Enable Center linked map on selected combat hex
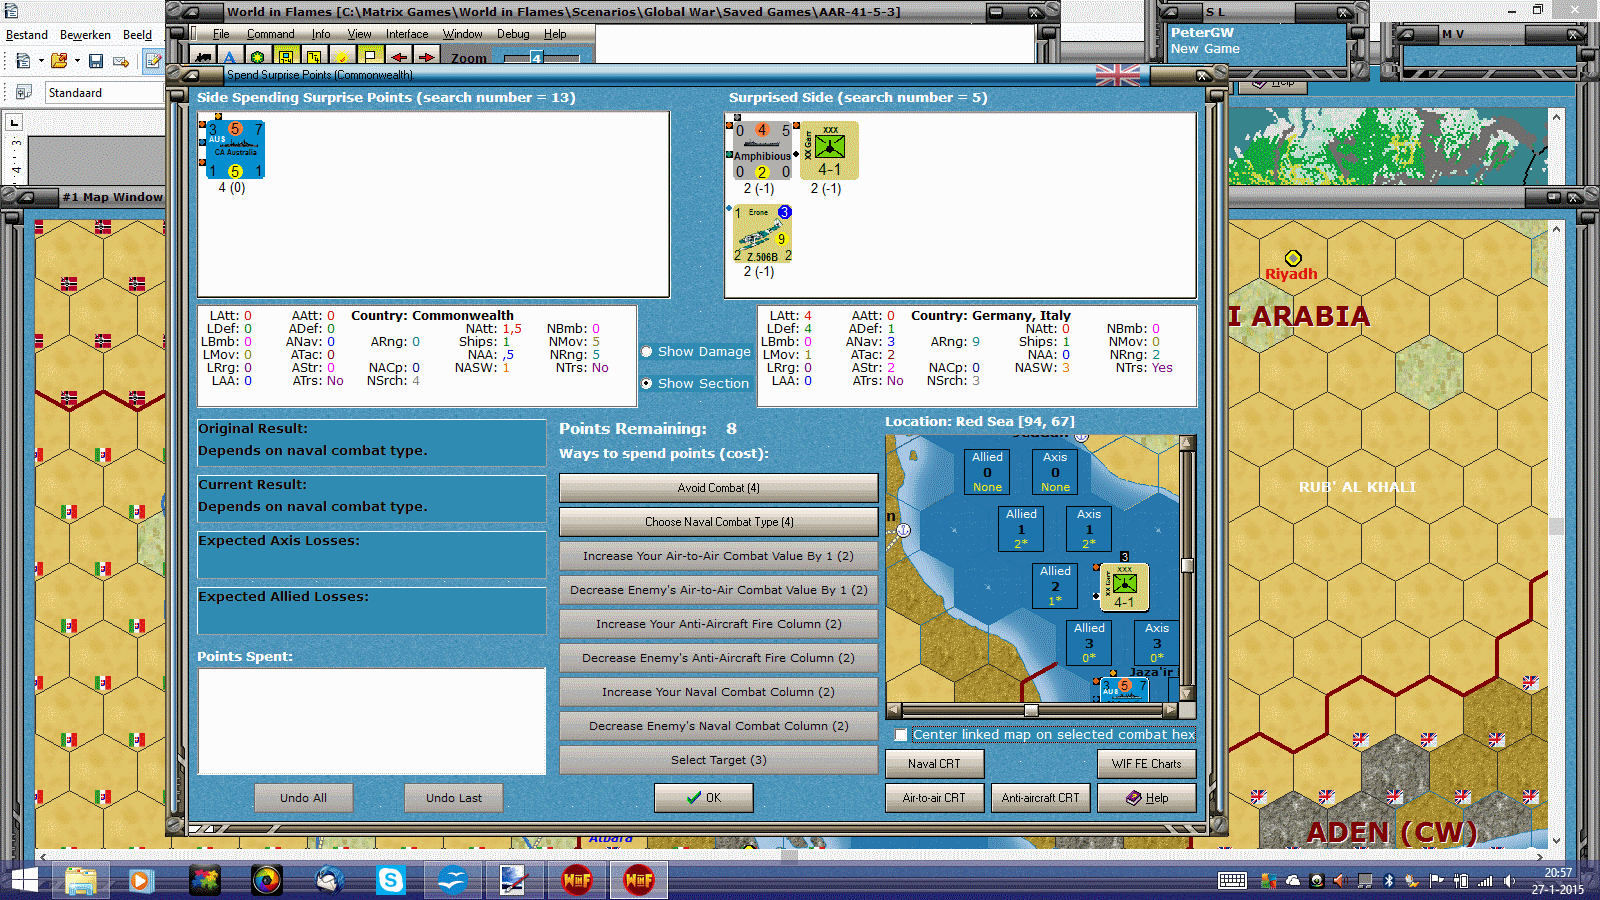Viewport: 1600px width, 900px height. [901, 735]
